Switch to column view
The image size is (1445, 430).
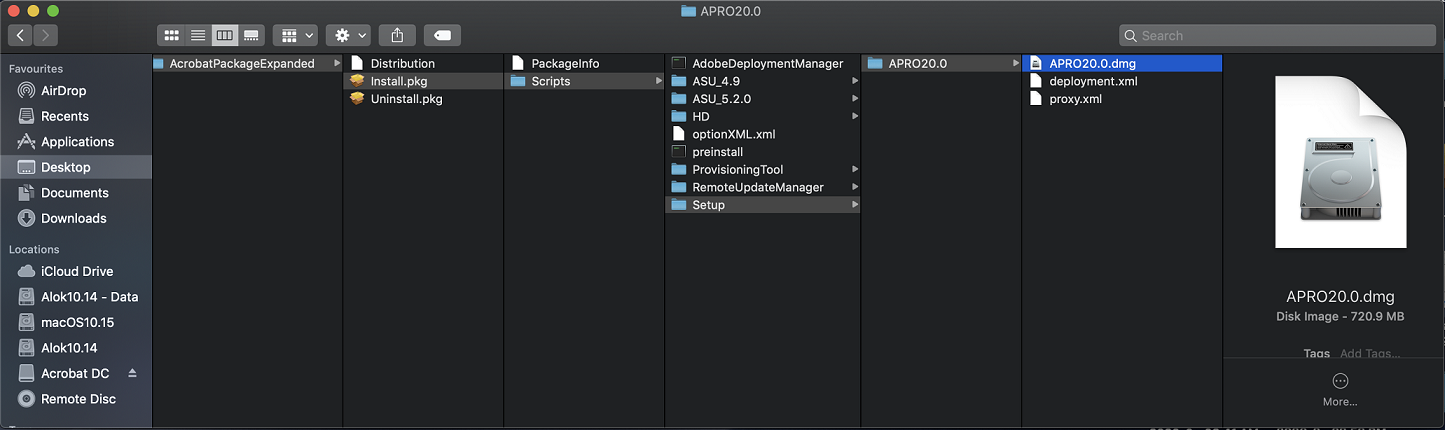click(x=224, y=35)
